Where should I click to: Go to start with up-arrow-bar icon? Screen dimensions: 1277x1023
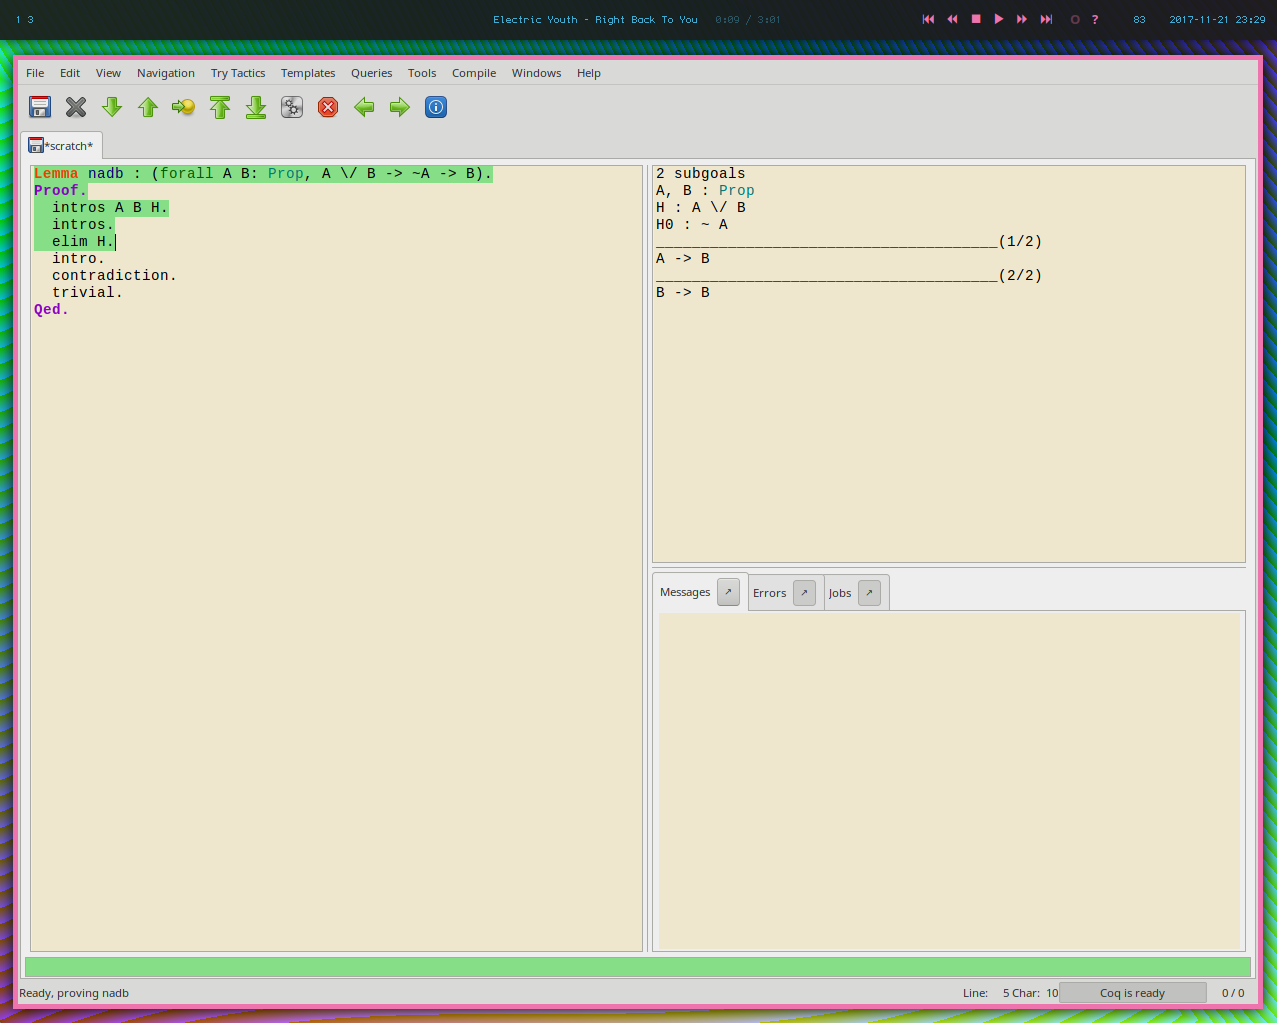click(x=220, y=107)
